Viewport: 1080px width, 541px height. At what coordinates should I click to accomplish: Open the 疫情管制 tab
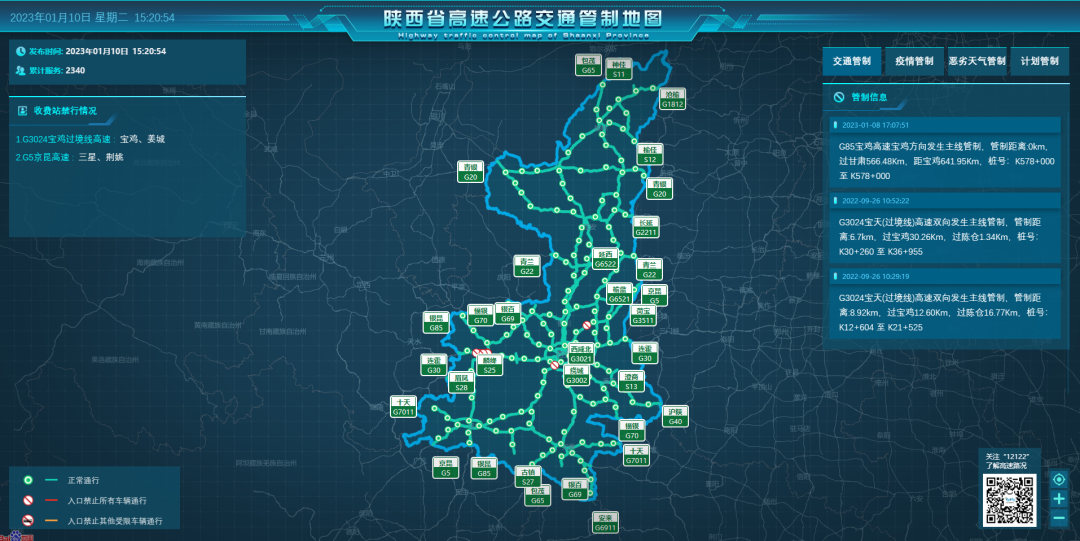(914, 61)
